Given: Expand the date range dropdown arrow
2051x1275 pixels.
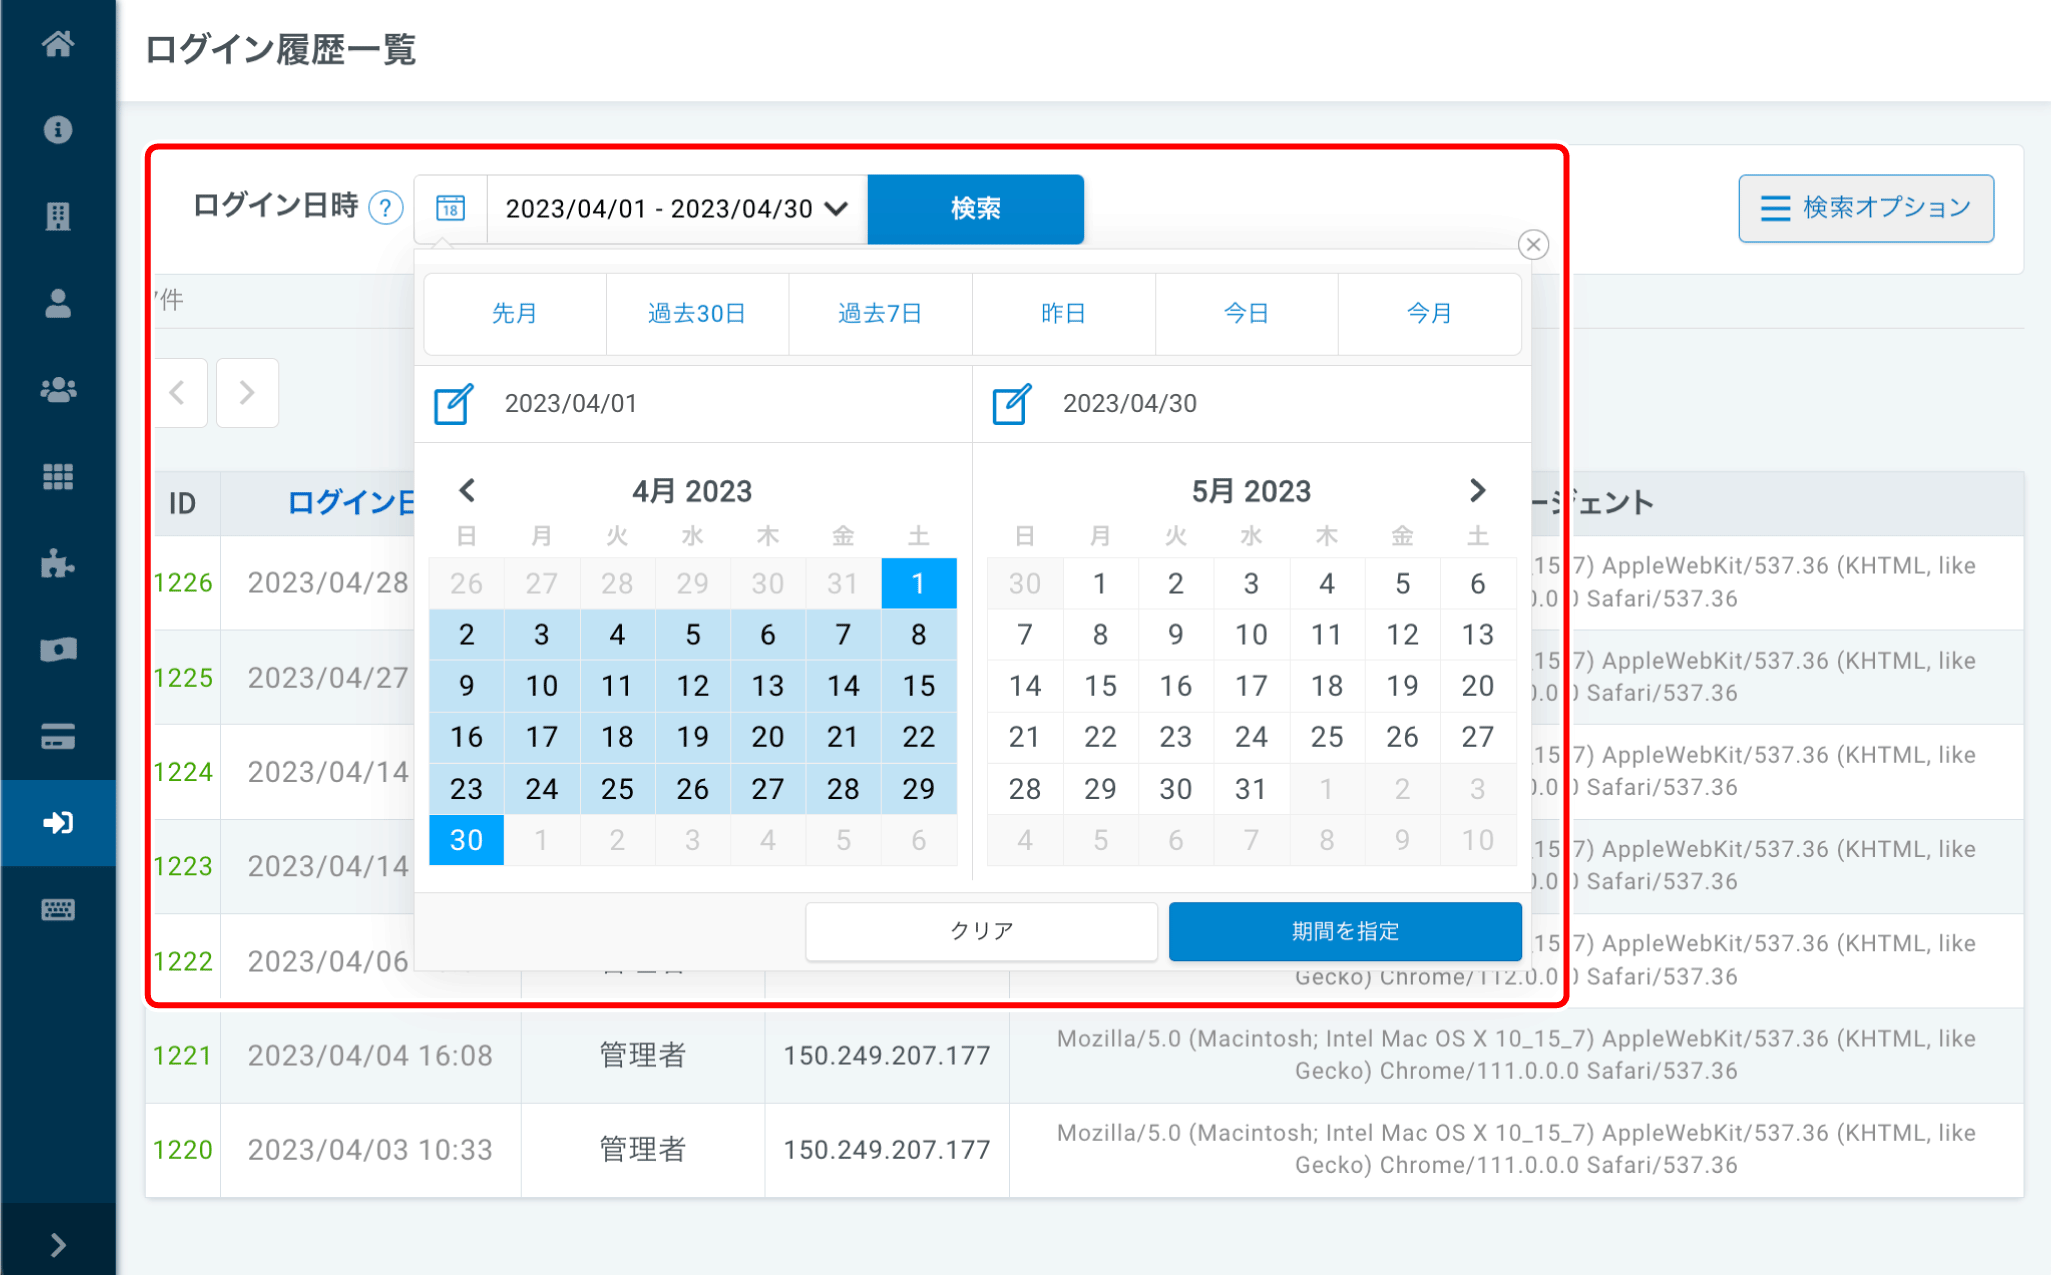Looking at the screenshot, I should 837,209.
